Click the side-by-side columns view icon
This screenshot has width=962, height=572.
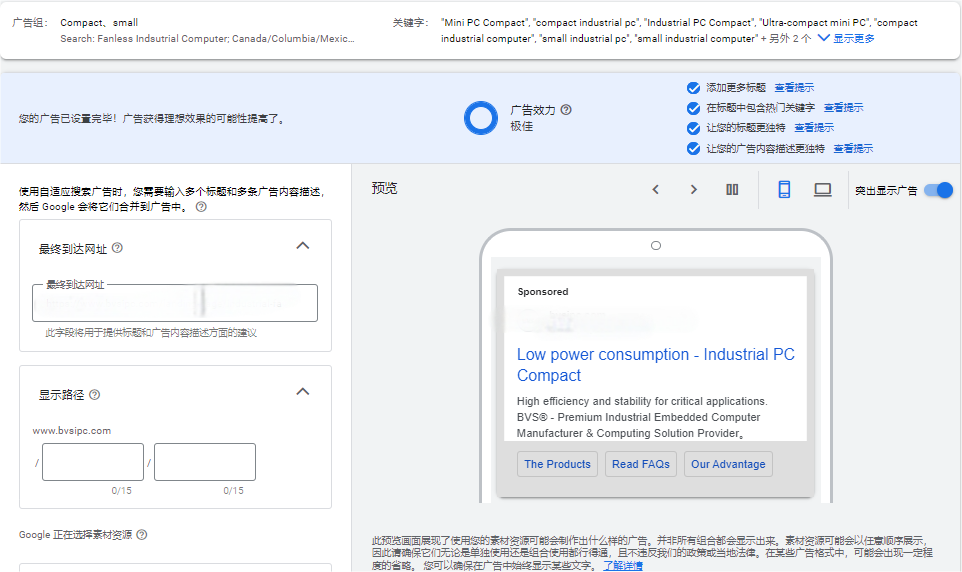(732, 190)
